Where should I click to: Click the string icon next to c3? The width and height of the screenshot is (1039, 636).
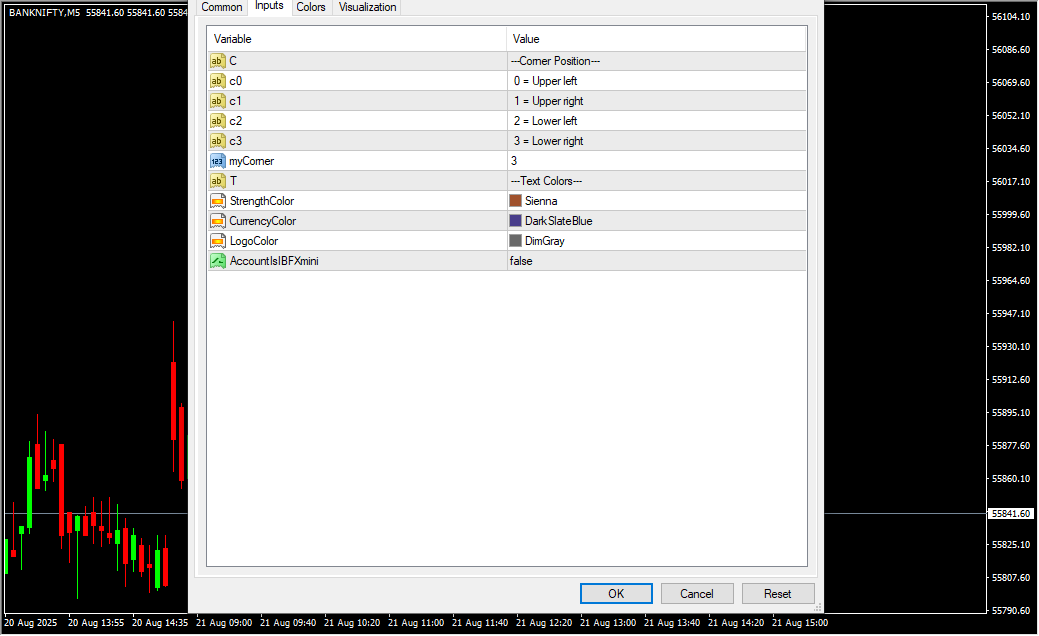point(217,141)
